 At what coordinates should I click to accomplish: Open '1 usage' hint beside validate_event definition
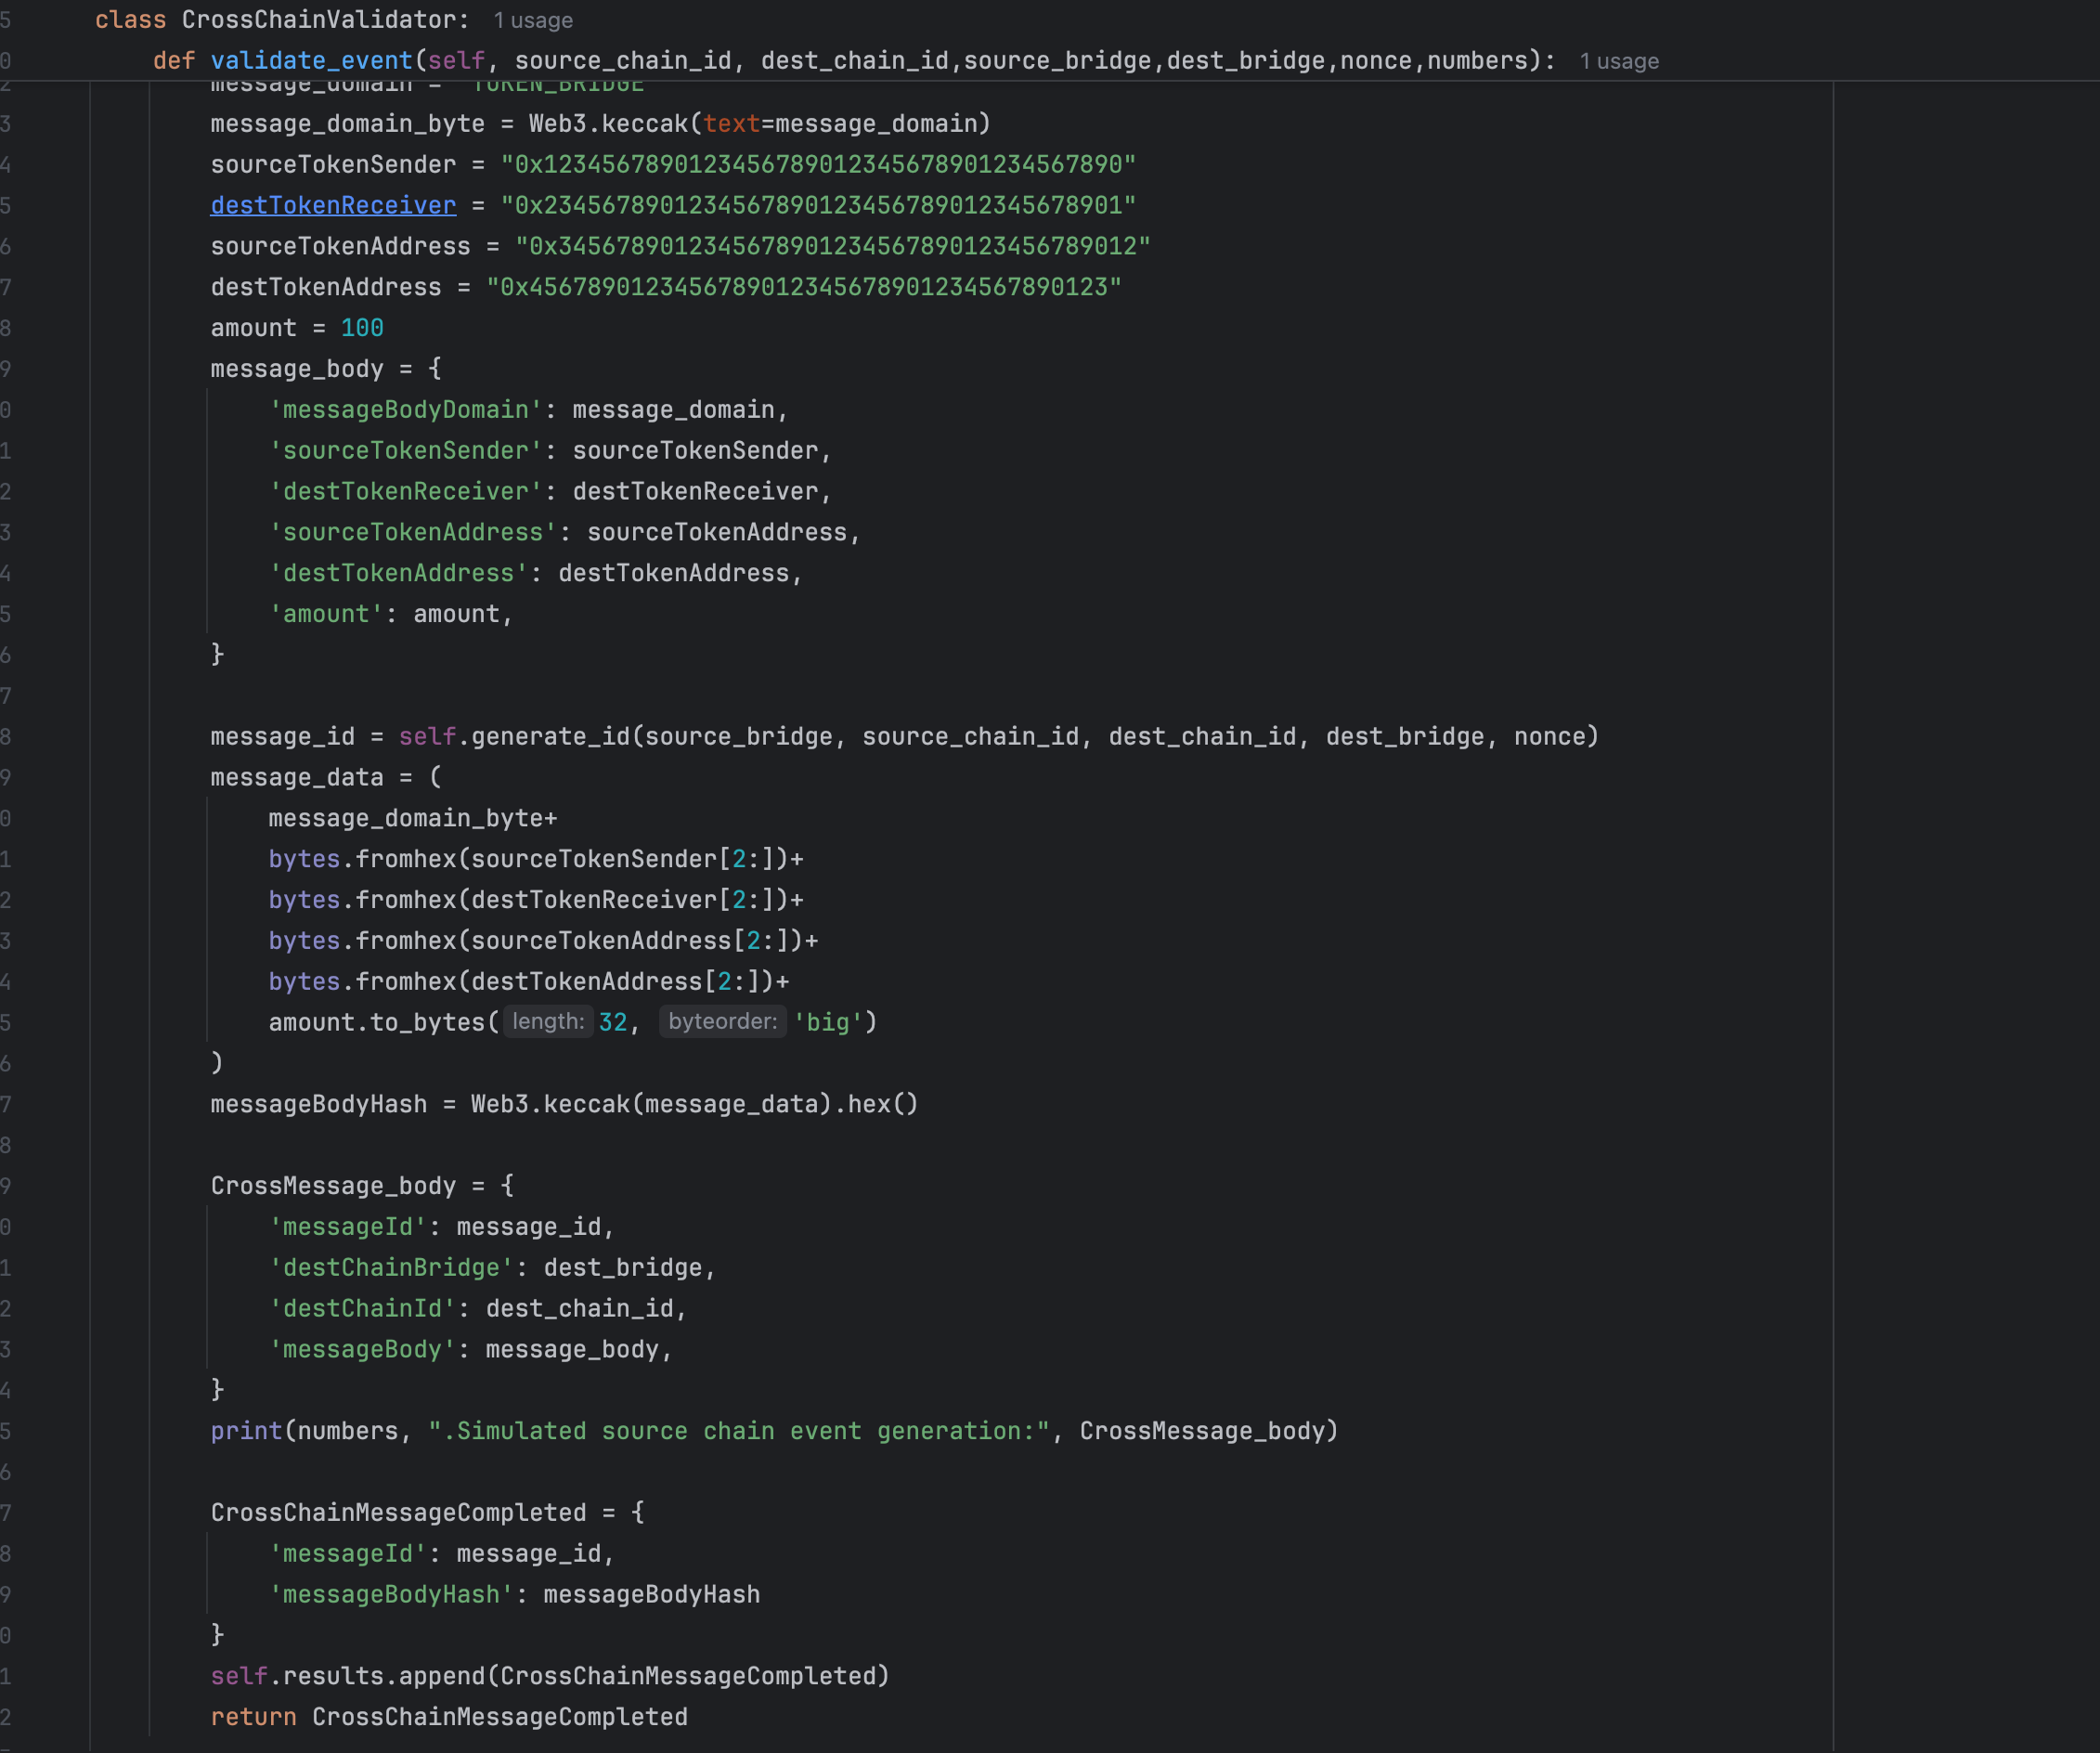(x=1618, y=61)
